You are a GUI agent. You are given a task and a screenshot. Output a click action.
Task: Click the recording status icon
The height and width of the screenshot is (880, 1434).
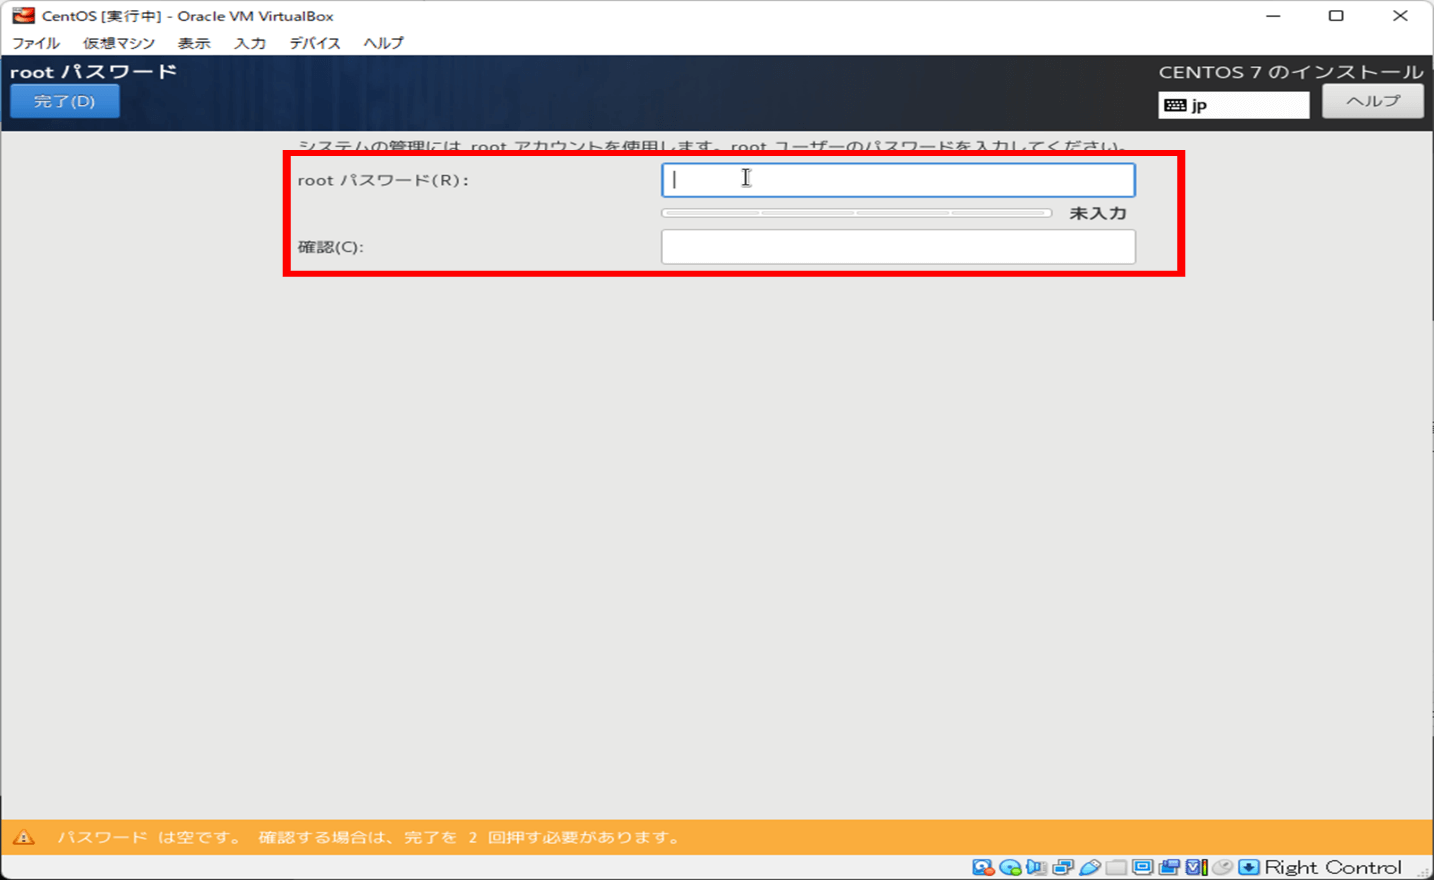tap(1169, 867)
